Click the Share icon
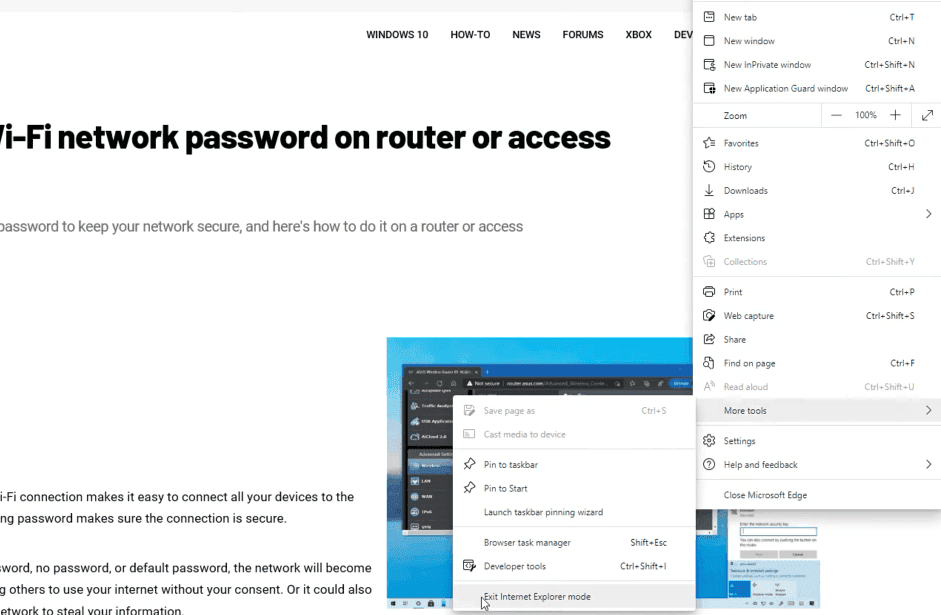 [x=709, y=339]
